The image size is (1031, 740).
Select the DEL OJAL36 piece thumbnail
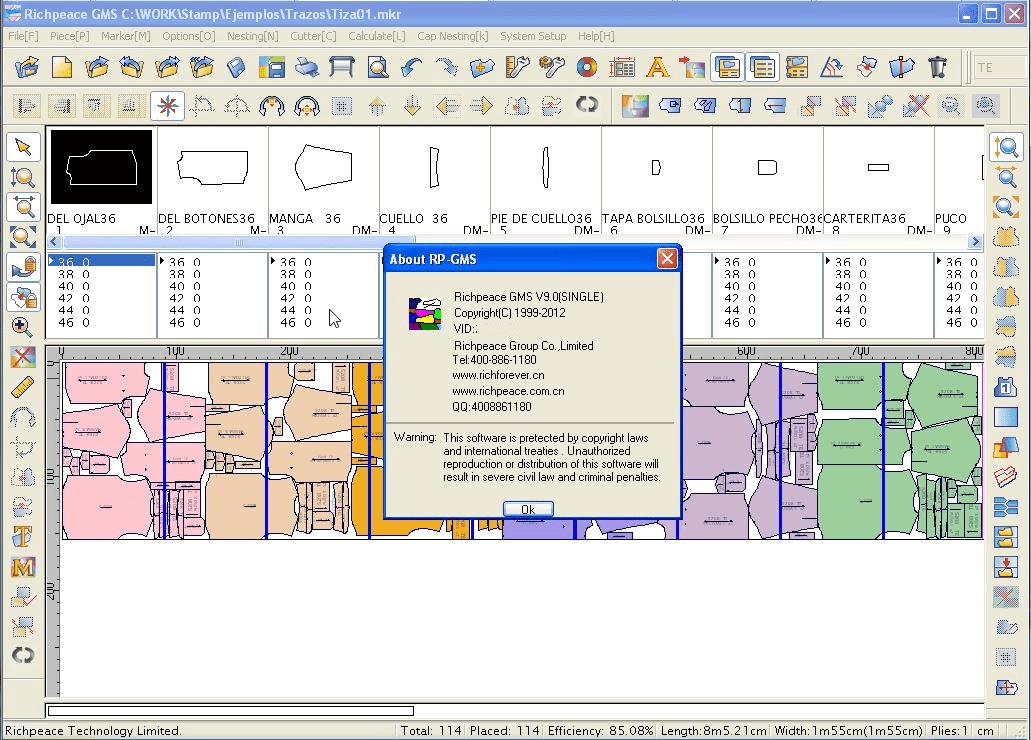(101, 167)
